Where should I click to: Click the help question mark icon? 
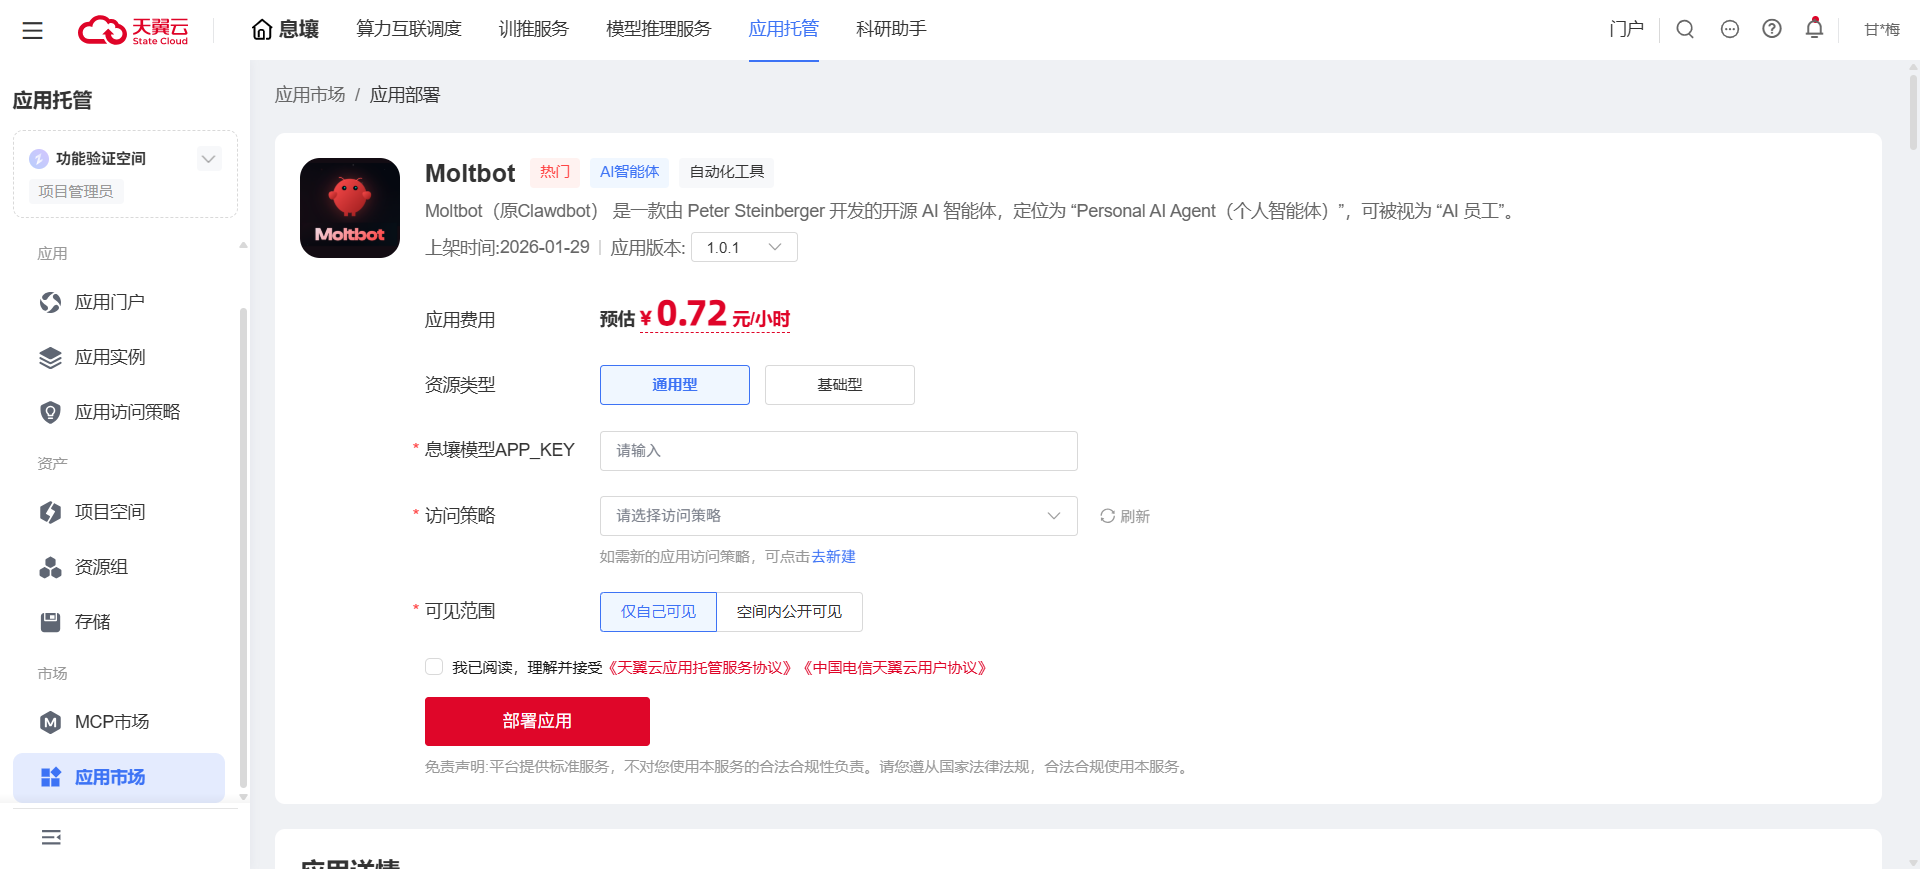[1772, 29]
